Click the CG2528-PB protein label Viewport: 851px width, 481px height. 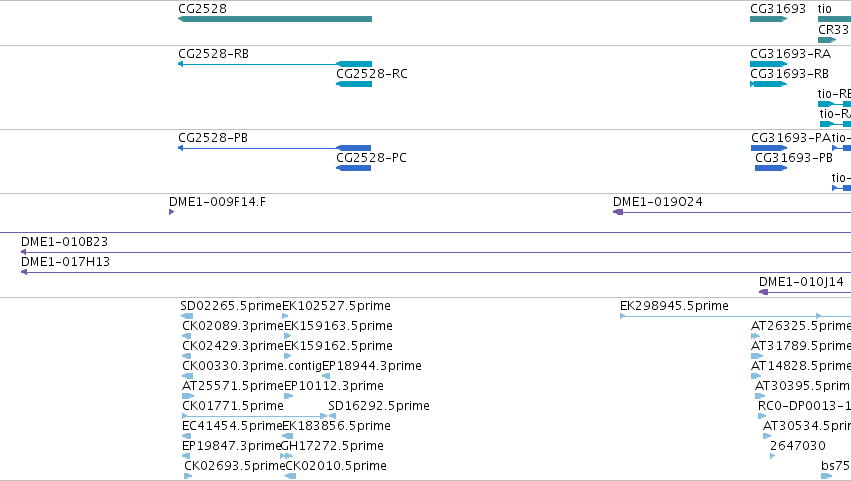213,138
